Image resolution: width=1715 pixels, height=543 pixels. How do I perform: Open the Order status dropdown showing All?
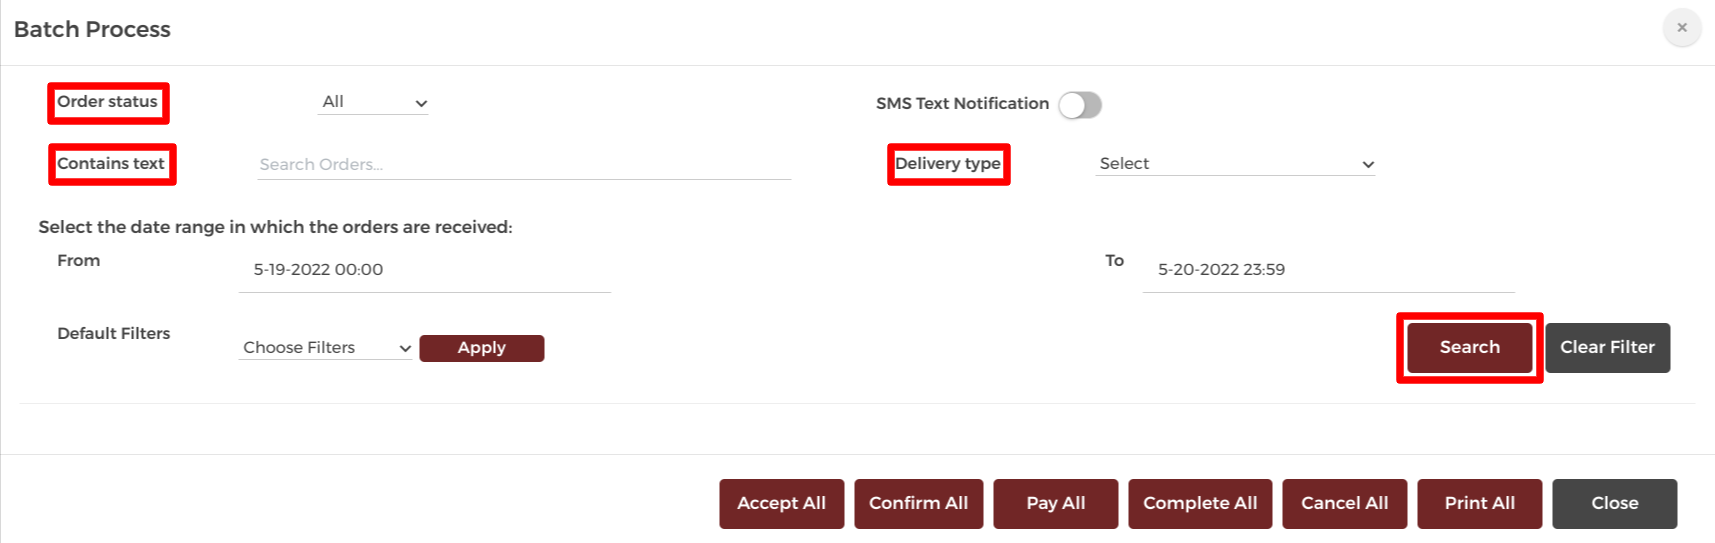[373, 102]
